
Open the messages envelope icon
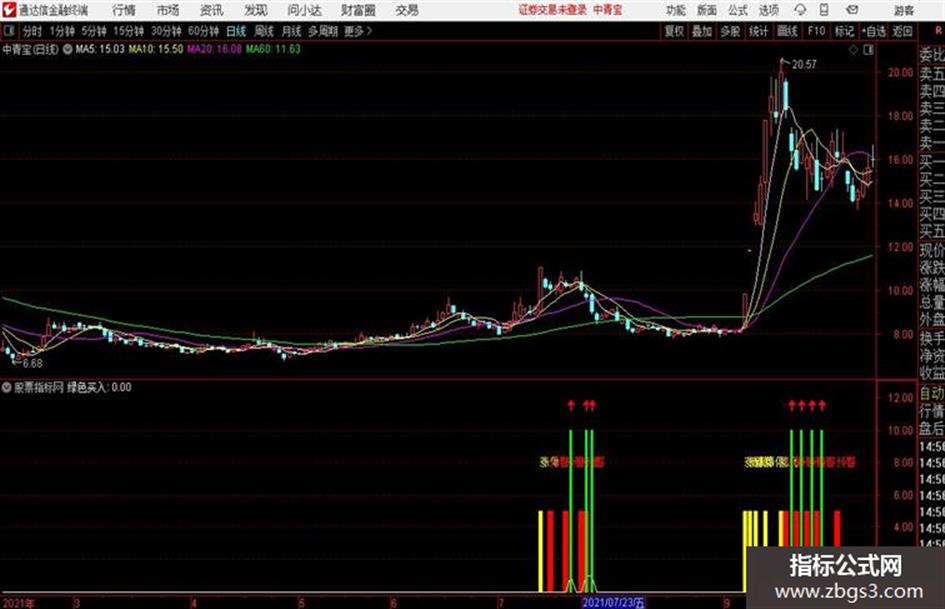point(852,10)
